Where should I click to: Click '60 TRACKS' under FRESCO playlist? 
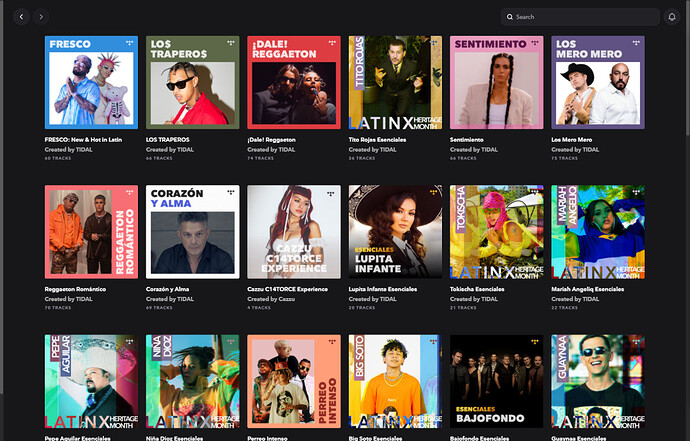(58, 158)
